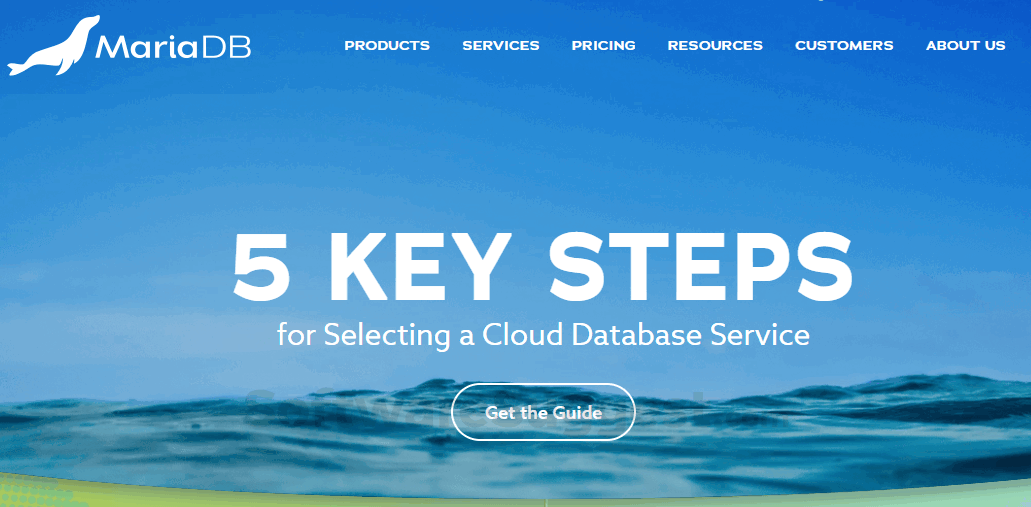
Task: Open the Products menu
Action: 387,45
